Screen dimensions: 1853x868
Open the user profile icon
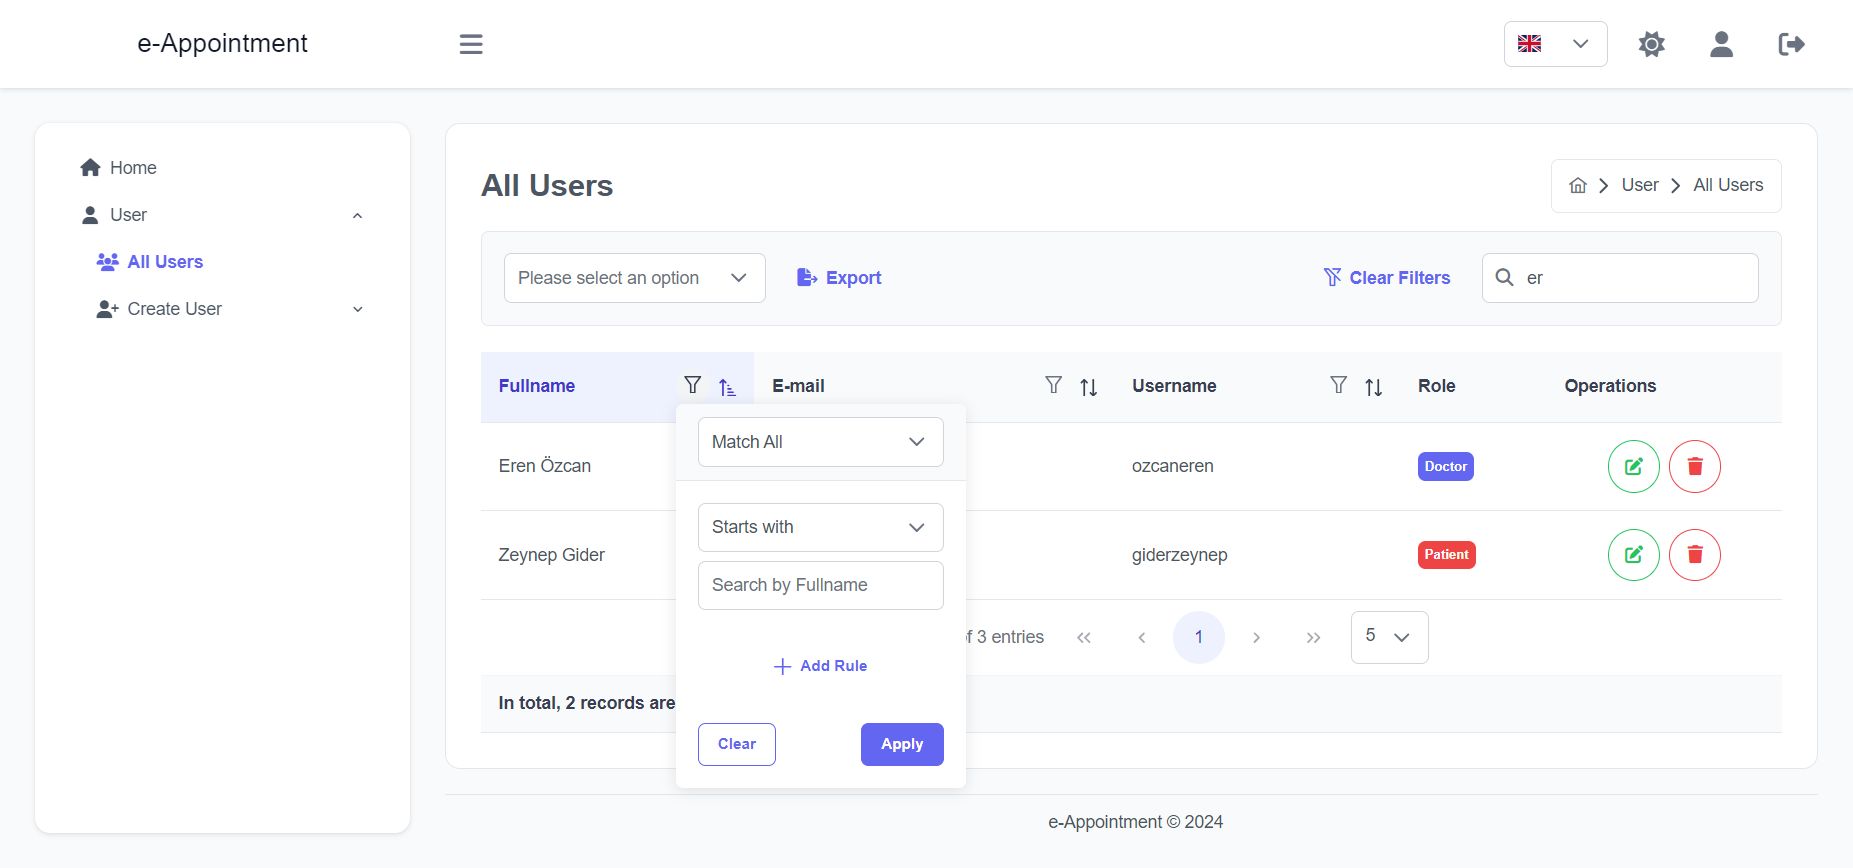click(x=1721, y=44)
